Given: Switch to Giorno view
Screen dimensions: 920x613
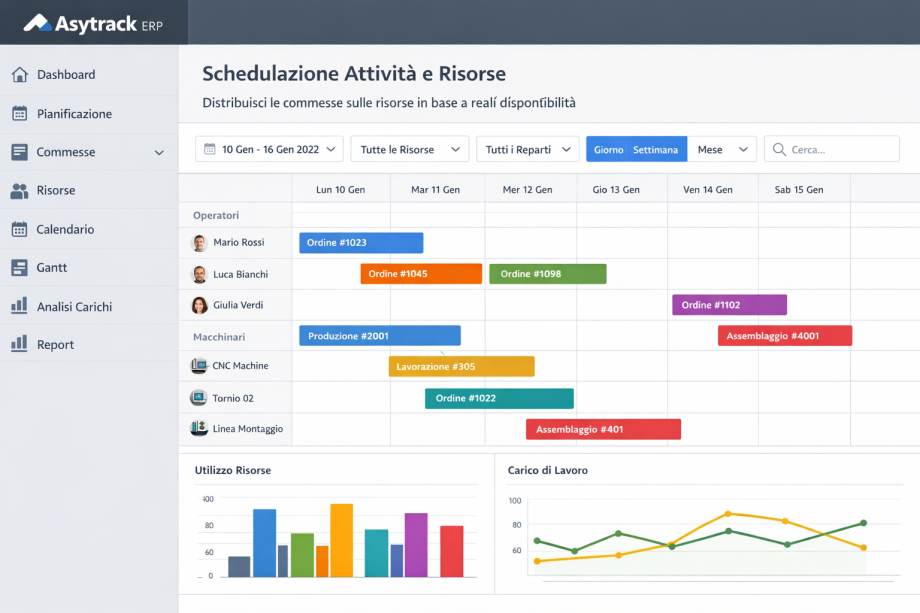Looking at the screenshot, I should pyautogui.click(x=608, y=150).
